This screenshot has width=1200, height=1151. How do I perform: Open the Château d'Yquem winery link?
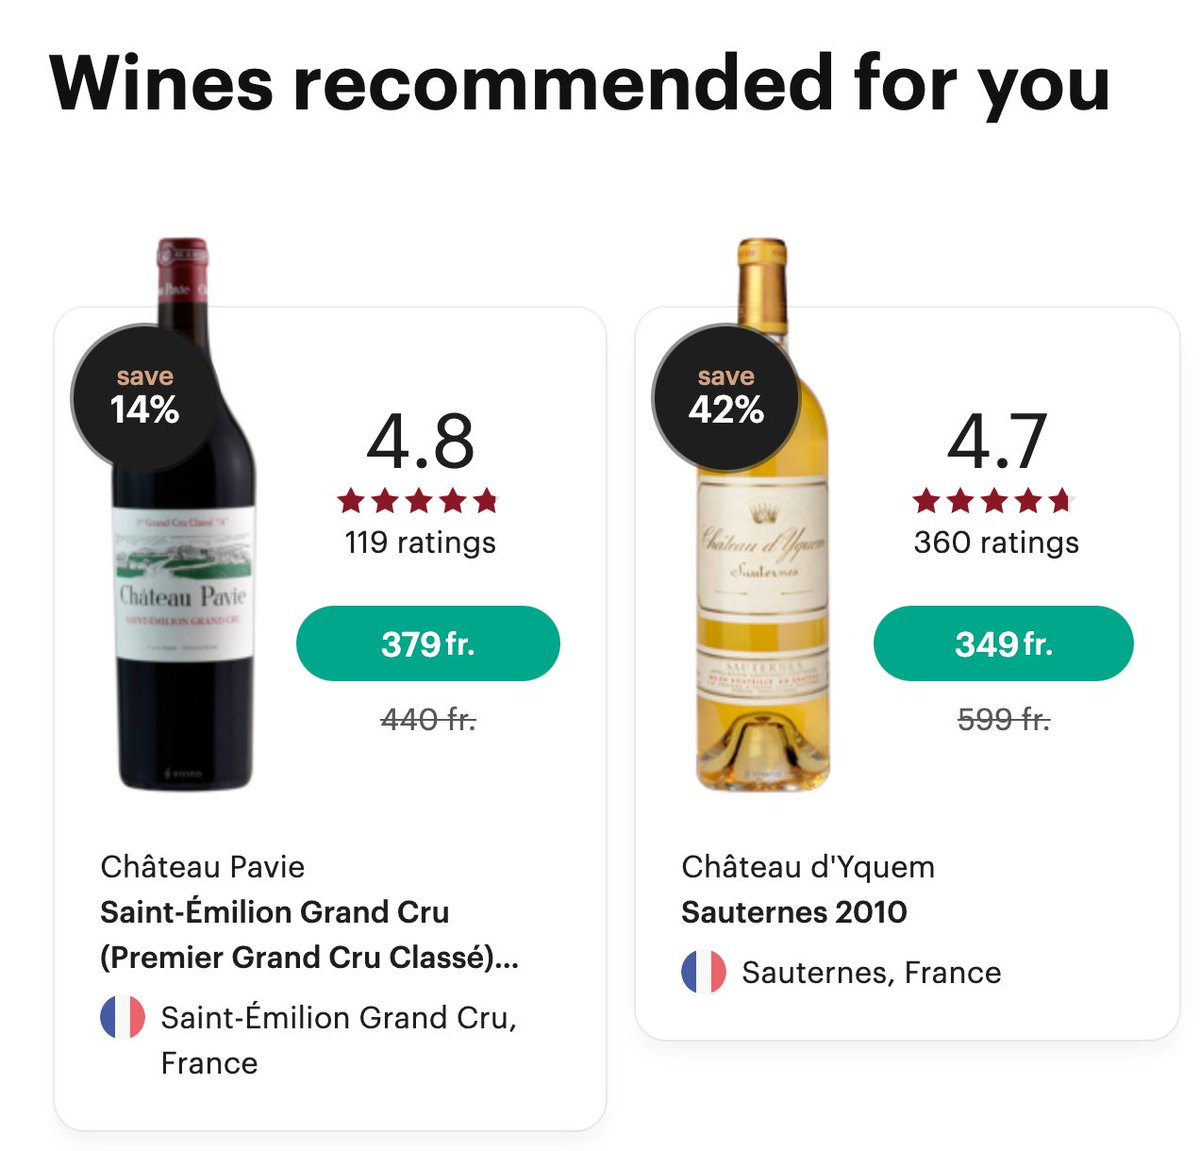click(x=808, y=867)
